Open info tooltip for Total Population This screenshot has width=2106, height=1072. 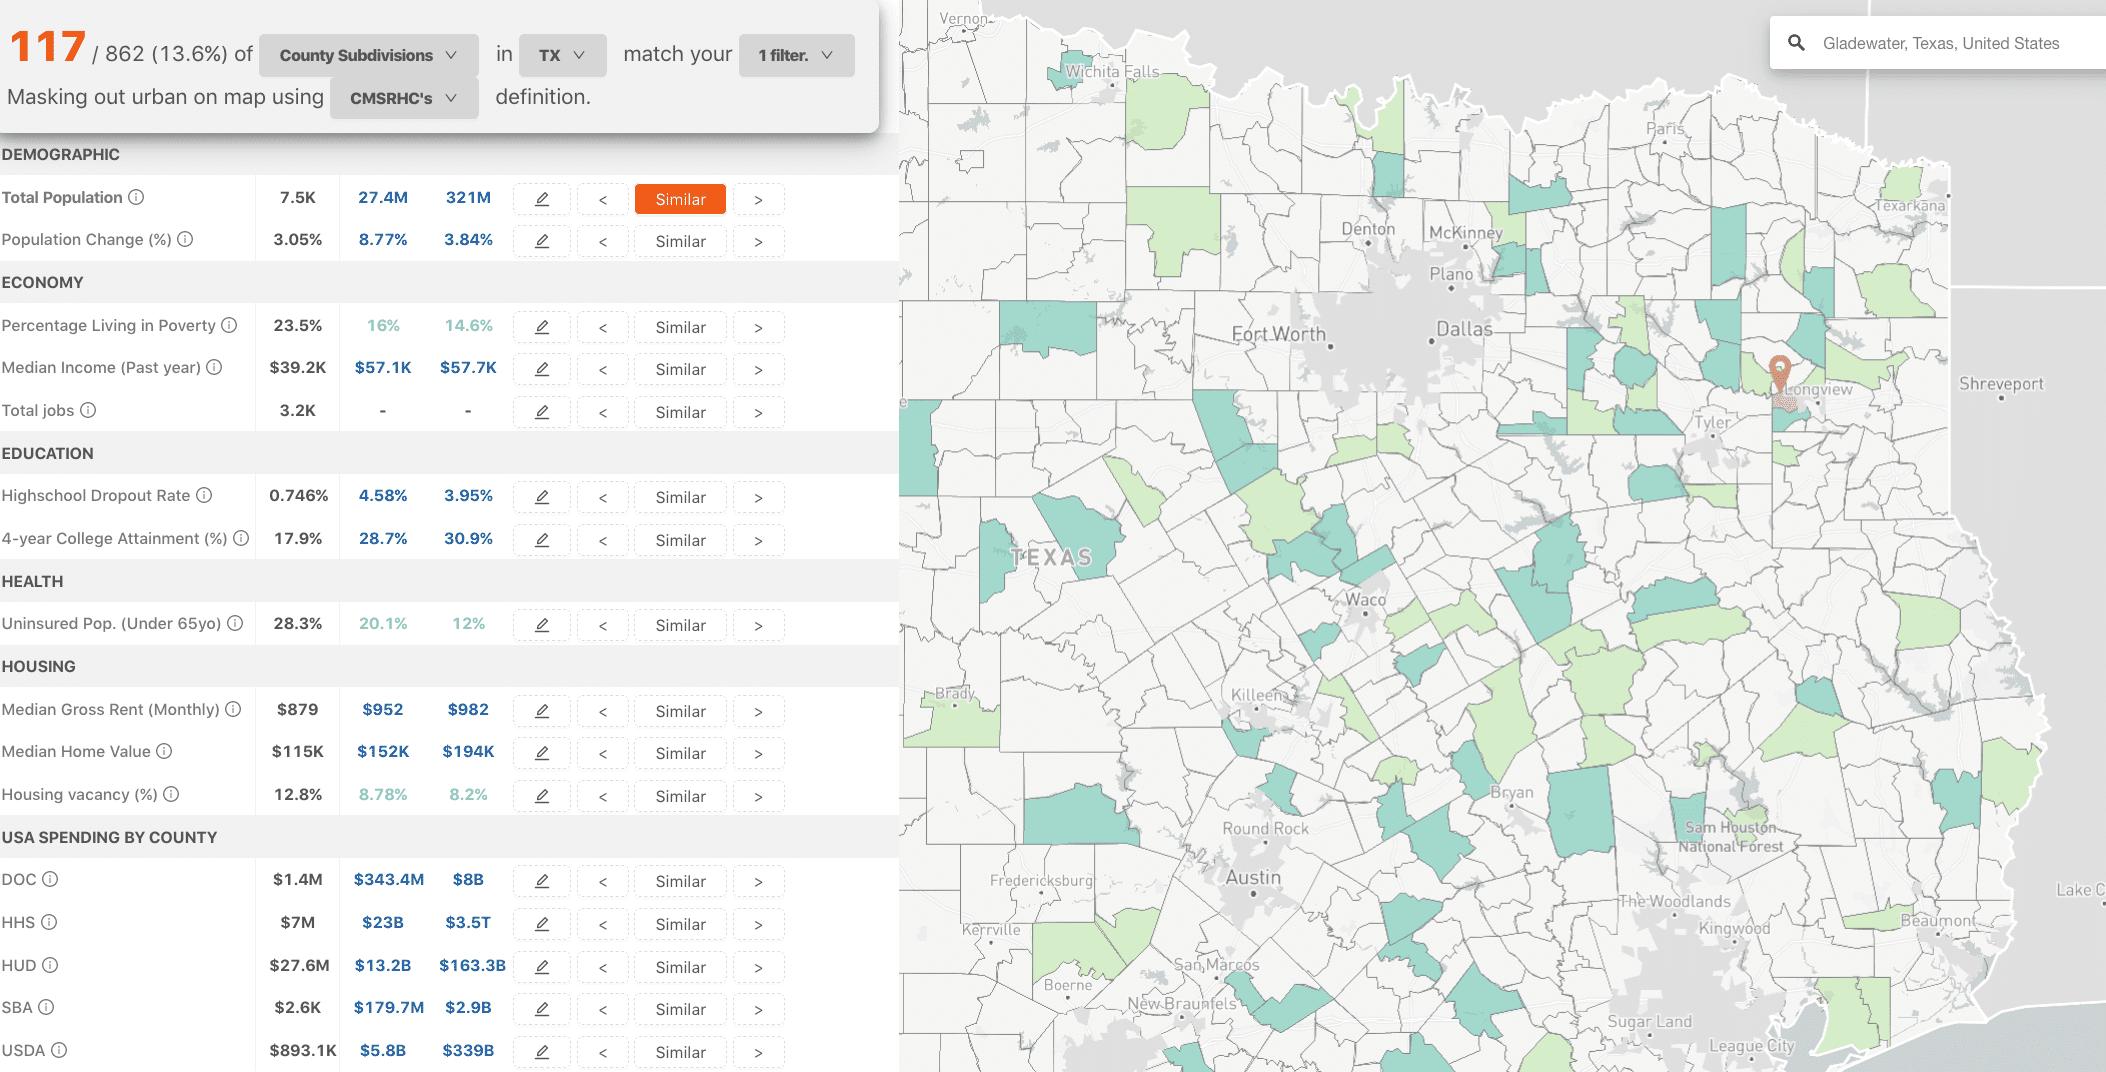coord(136,197)
